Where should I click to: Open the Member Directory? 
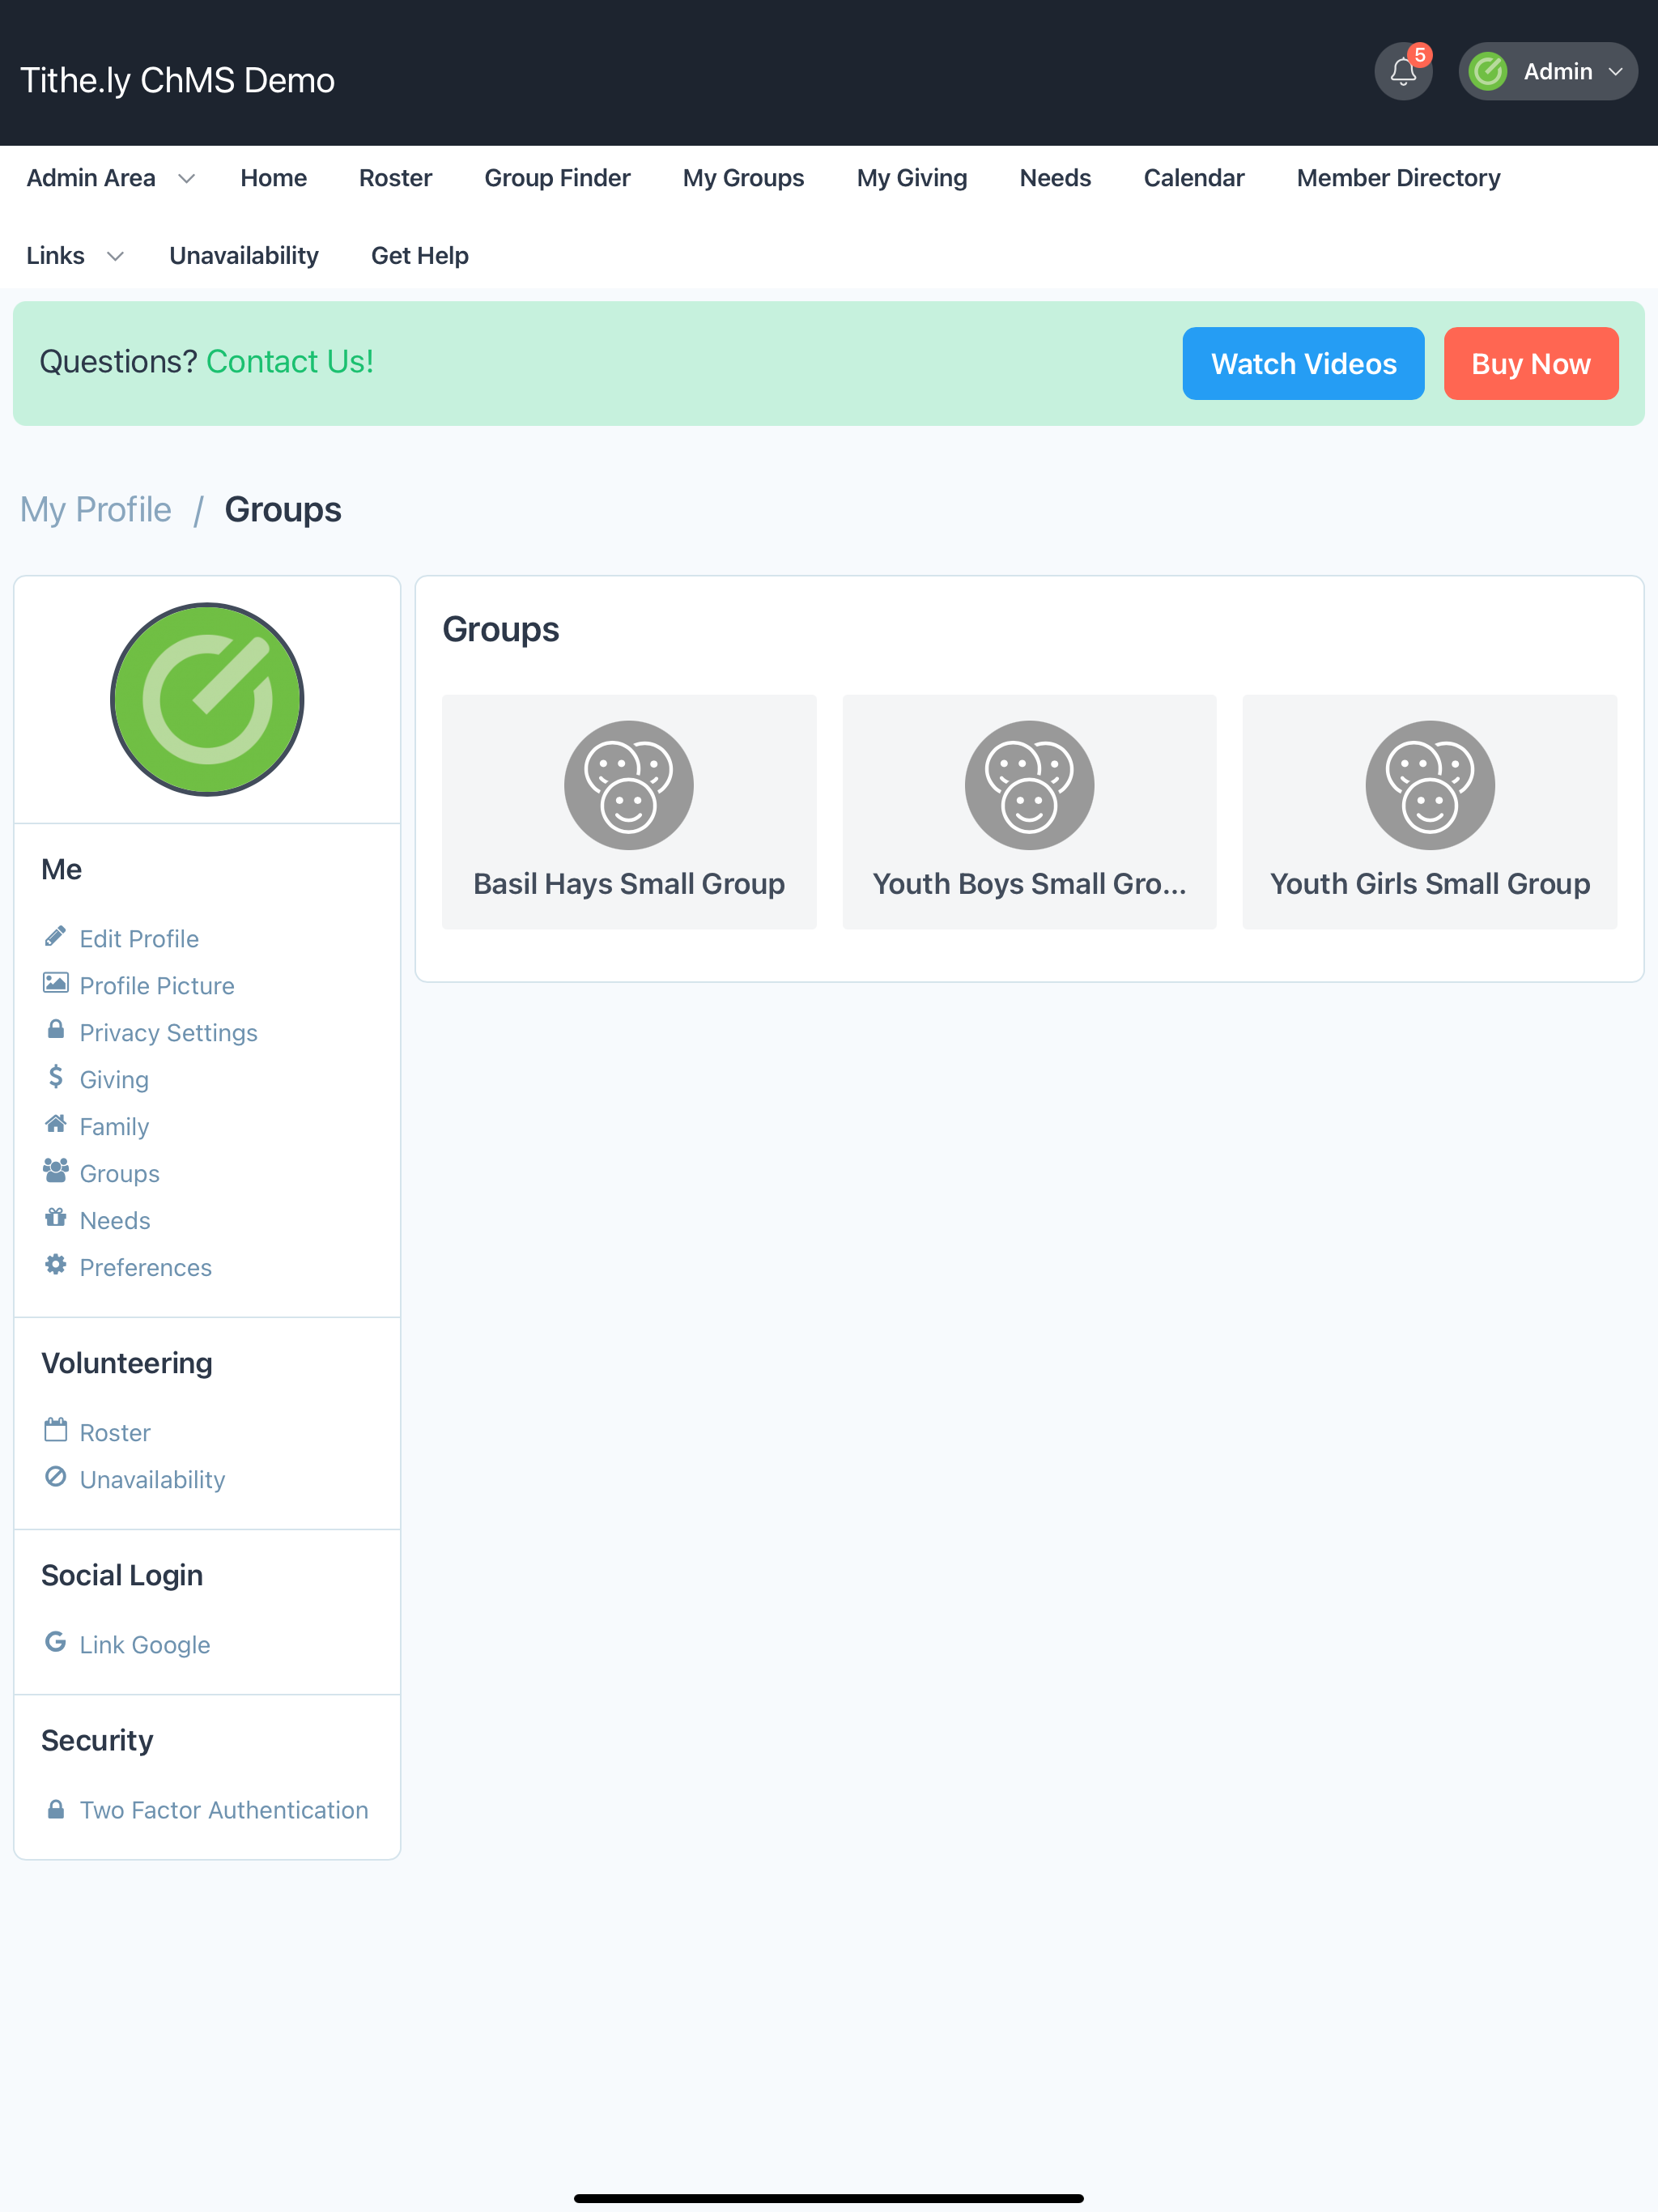[1398, 178]
